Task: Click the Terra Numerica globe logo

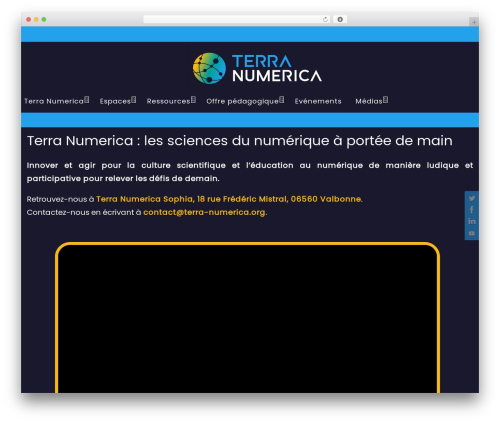Action: tap(209, 68)
